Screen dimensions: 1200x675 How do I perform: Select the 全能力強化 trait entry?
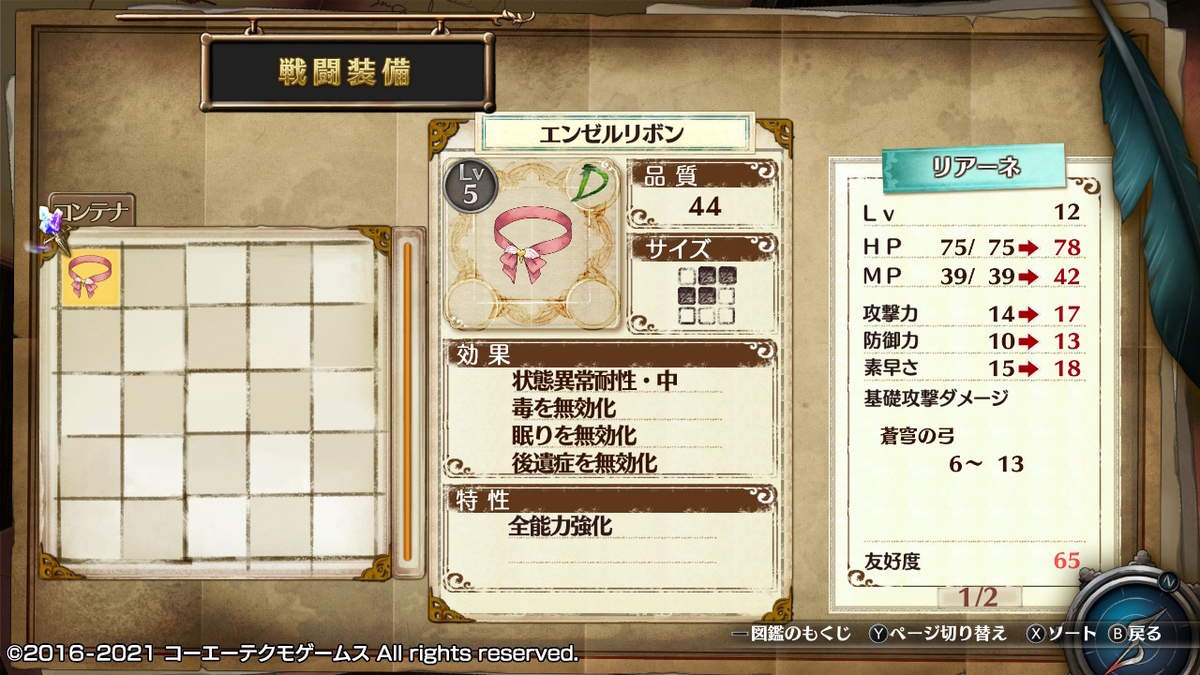tap(559, 525)
